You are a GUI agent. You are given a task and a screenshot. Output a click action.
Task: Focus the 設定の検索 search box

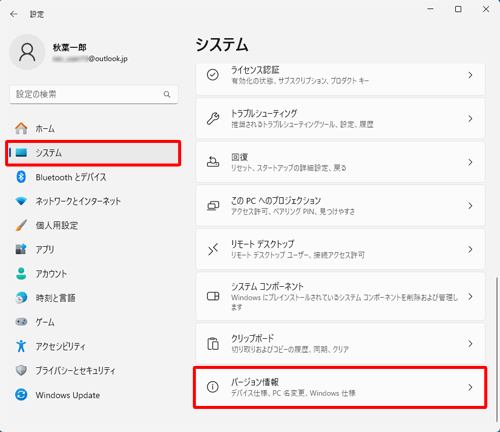click(x=94, y=94)
